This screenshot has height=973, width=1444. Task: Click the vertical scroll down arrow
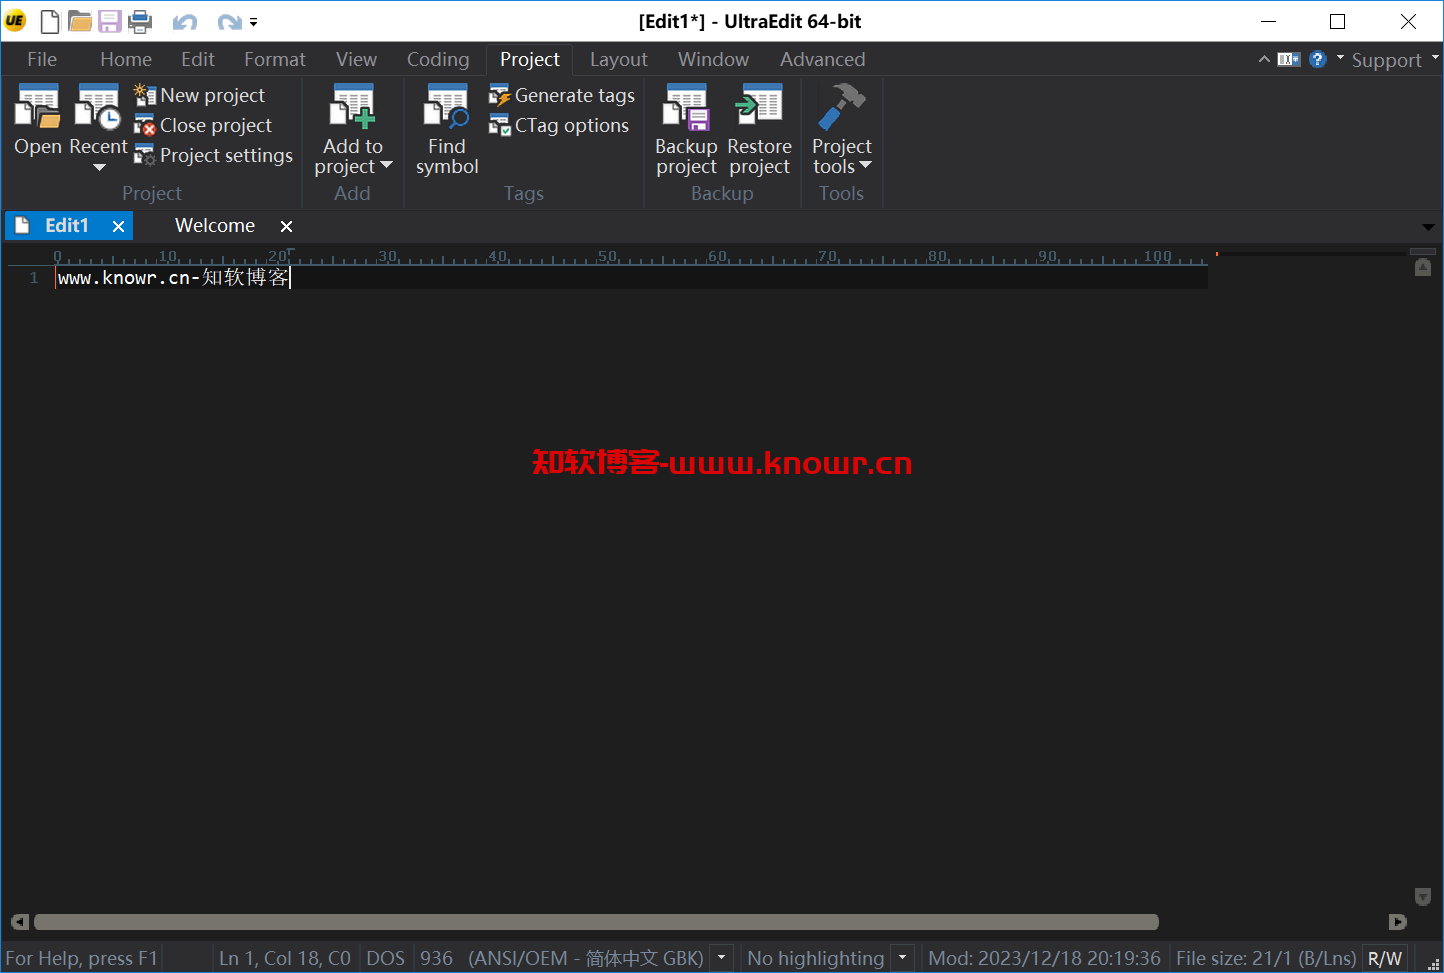tap(1423, 896)
